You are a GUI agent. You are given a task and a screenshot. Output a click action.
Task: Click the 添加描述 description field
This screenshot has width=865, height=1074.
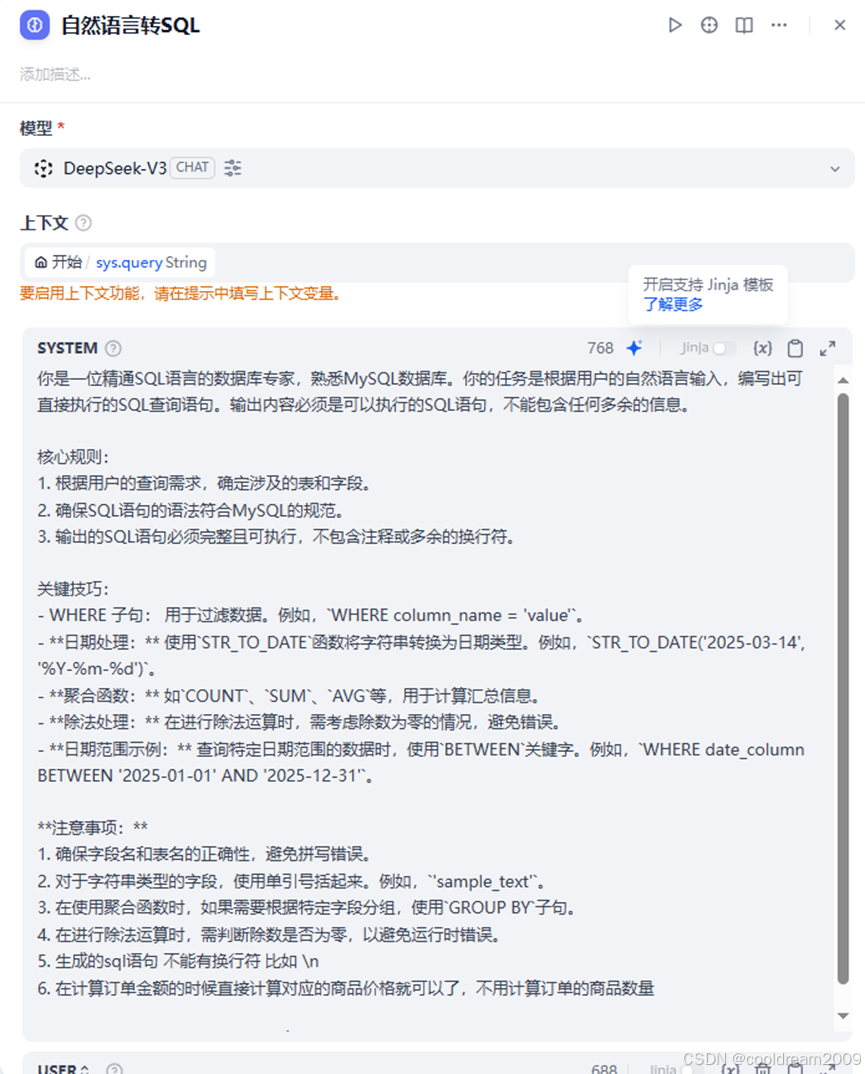(x=55, y=74)
